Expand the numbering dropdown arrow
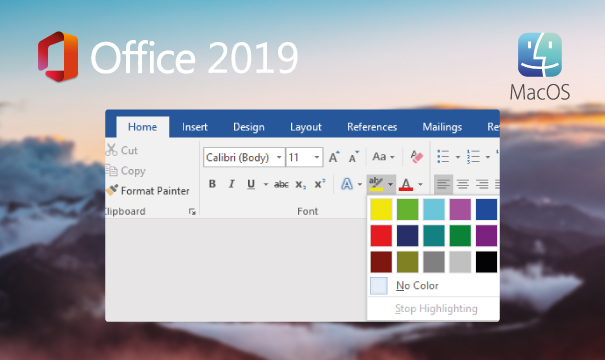This screenshot has height=360, width=605. pos(488,157)
